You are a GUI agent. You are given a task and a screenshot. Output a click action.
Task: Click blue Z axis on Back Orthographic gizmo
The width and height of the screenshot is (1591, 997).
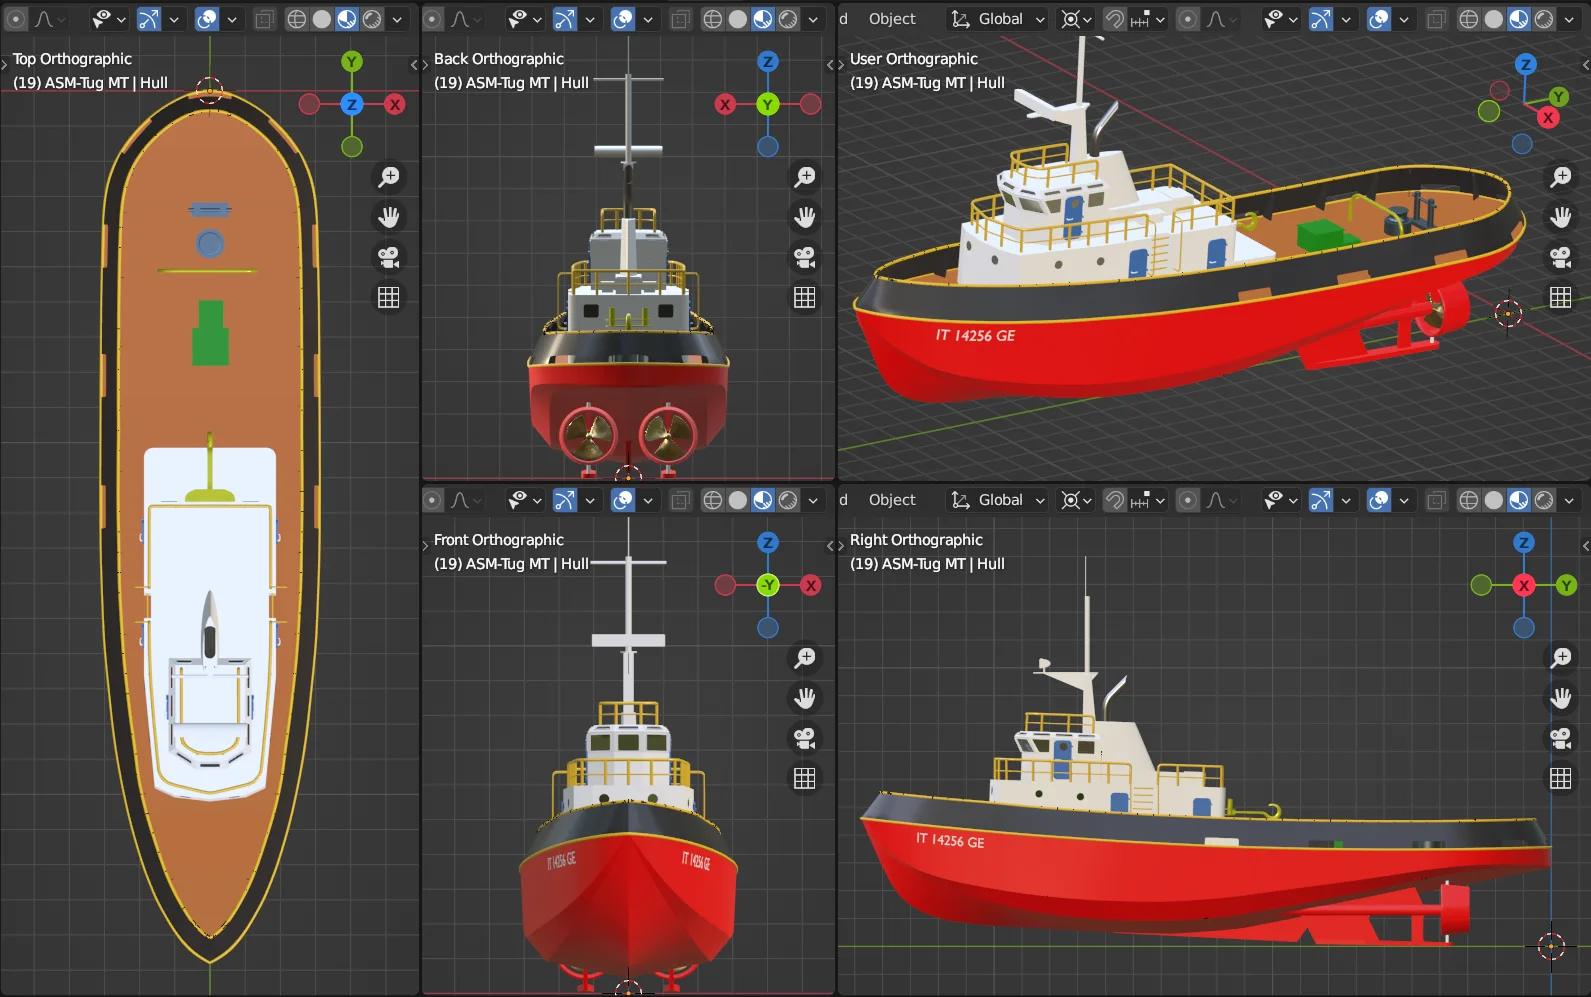(768, 61)
